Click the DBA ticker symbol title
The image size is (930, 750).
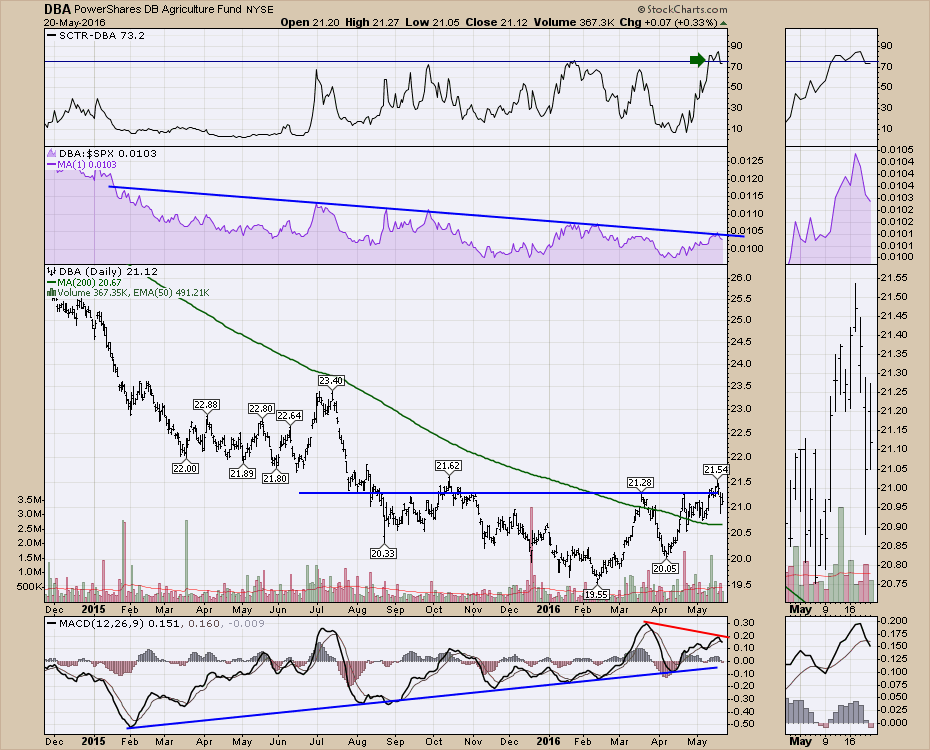[58, 9]
